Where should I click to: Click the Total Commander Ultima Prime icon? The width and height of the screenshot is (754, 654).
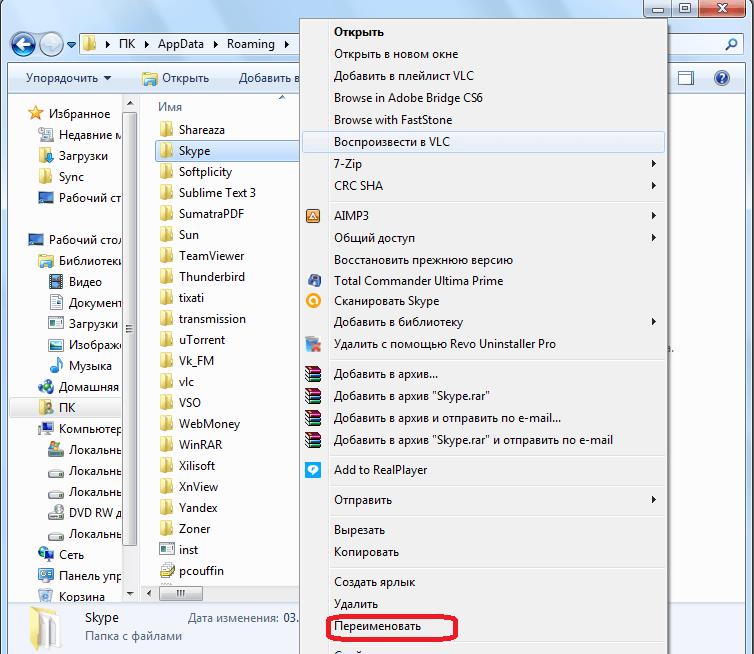(x=314, y=281)
